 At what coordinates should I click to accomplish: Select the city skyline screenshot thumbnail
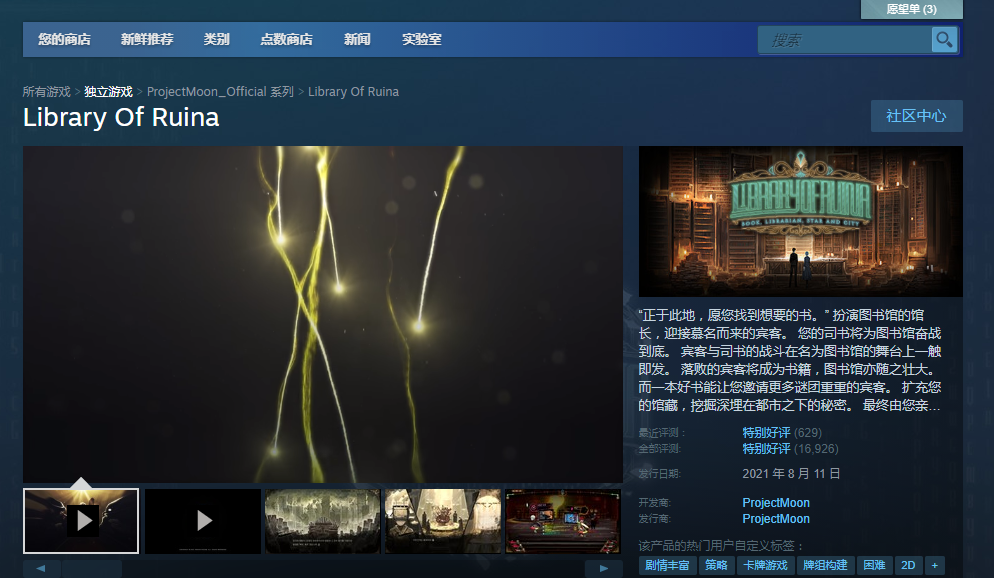pos(323,521)
